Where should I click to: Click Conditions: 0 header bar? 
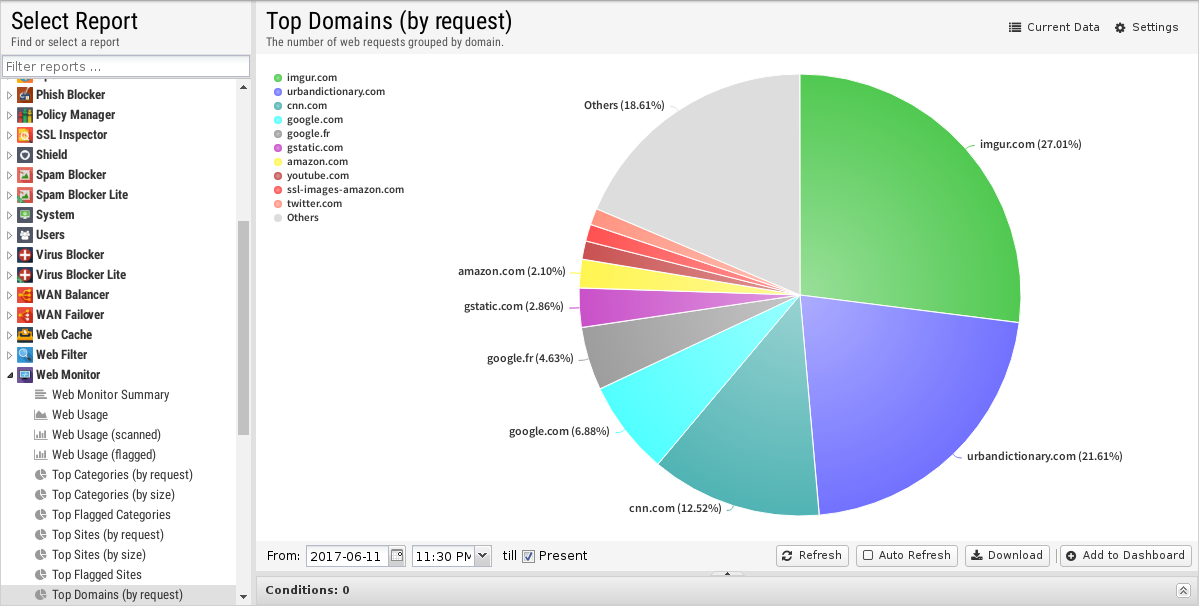(x=726, y=590)
